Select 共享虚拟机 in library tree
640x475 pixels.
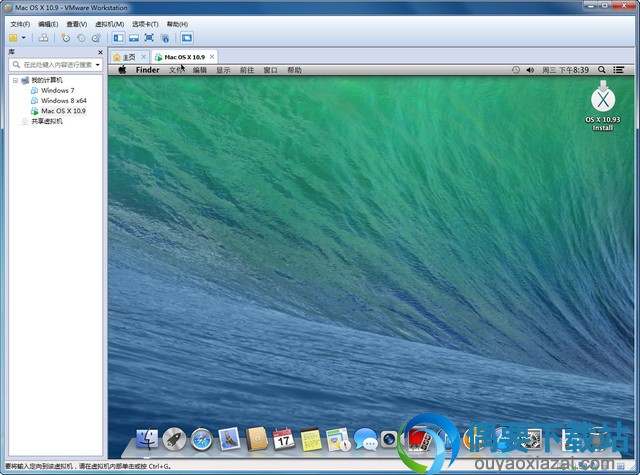pyautogui.click(x=47, y=121)
